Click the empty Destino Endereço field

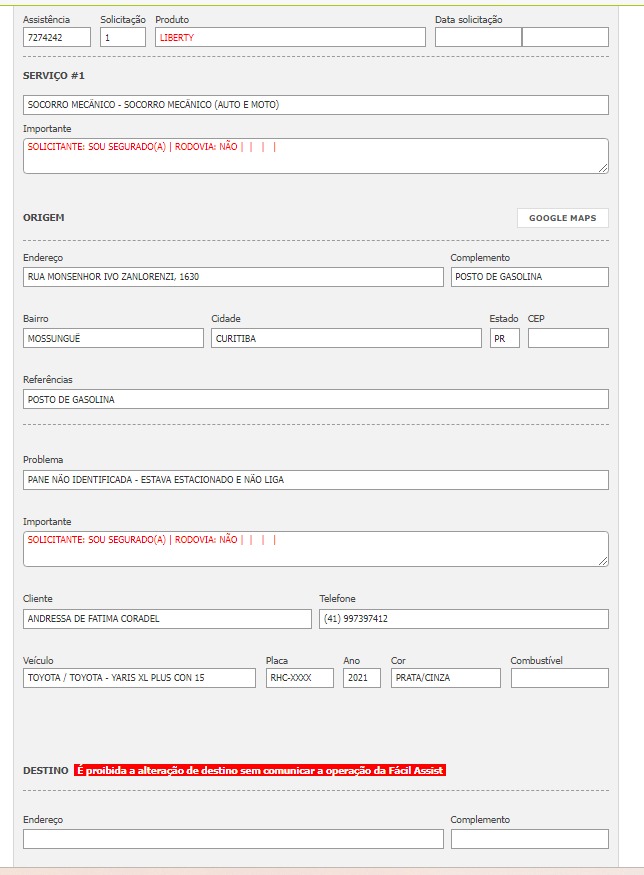(x=233, y=839)
